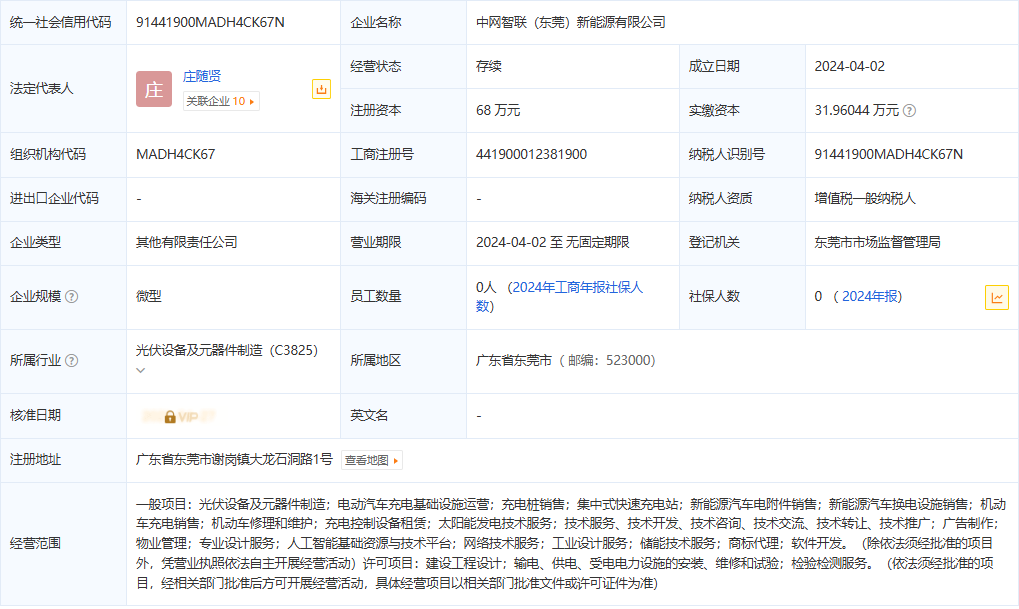Click the question mark beside 企业规模
This screenshot has width=1019, height=609.
[72, 296]
